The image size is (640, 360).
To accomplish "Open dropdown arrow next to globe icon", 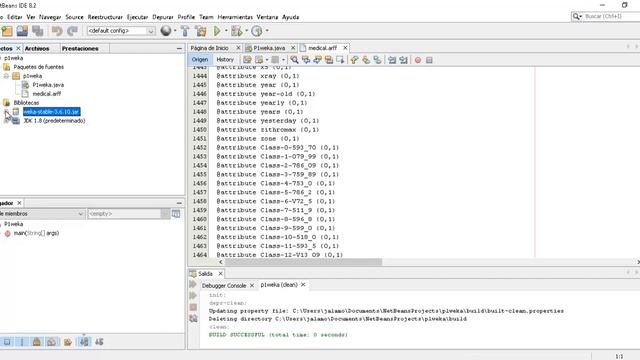I will pos(175,31).
